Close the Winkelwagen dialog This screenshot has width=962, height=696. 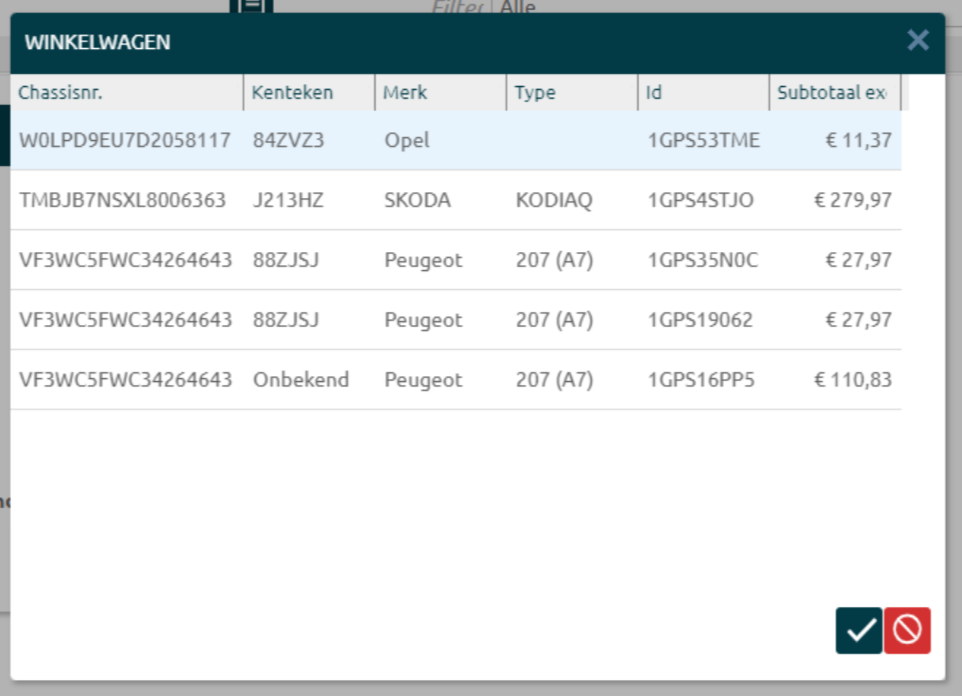pyautogui.click(x=917, y=40)
